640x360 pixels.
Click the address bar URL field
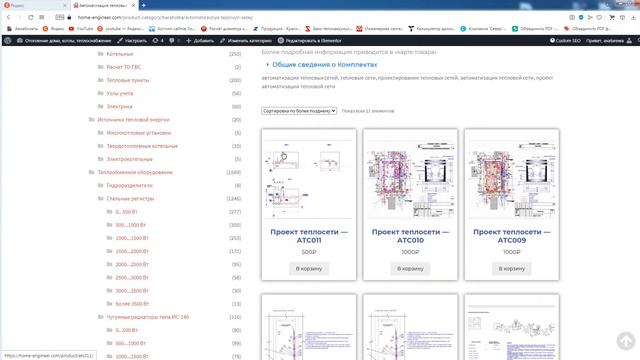point(165,18)
